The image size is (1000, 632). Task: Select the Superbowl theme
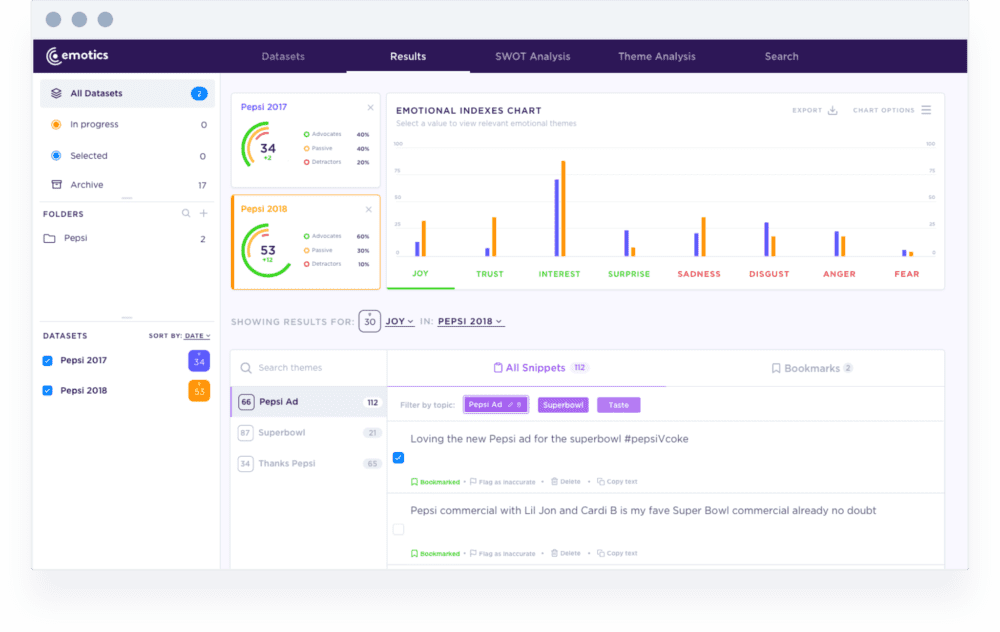click(309, 432)
